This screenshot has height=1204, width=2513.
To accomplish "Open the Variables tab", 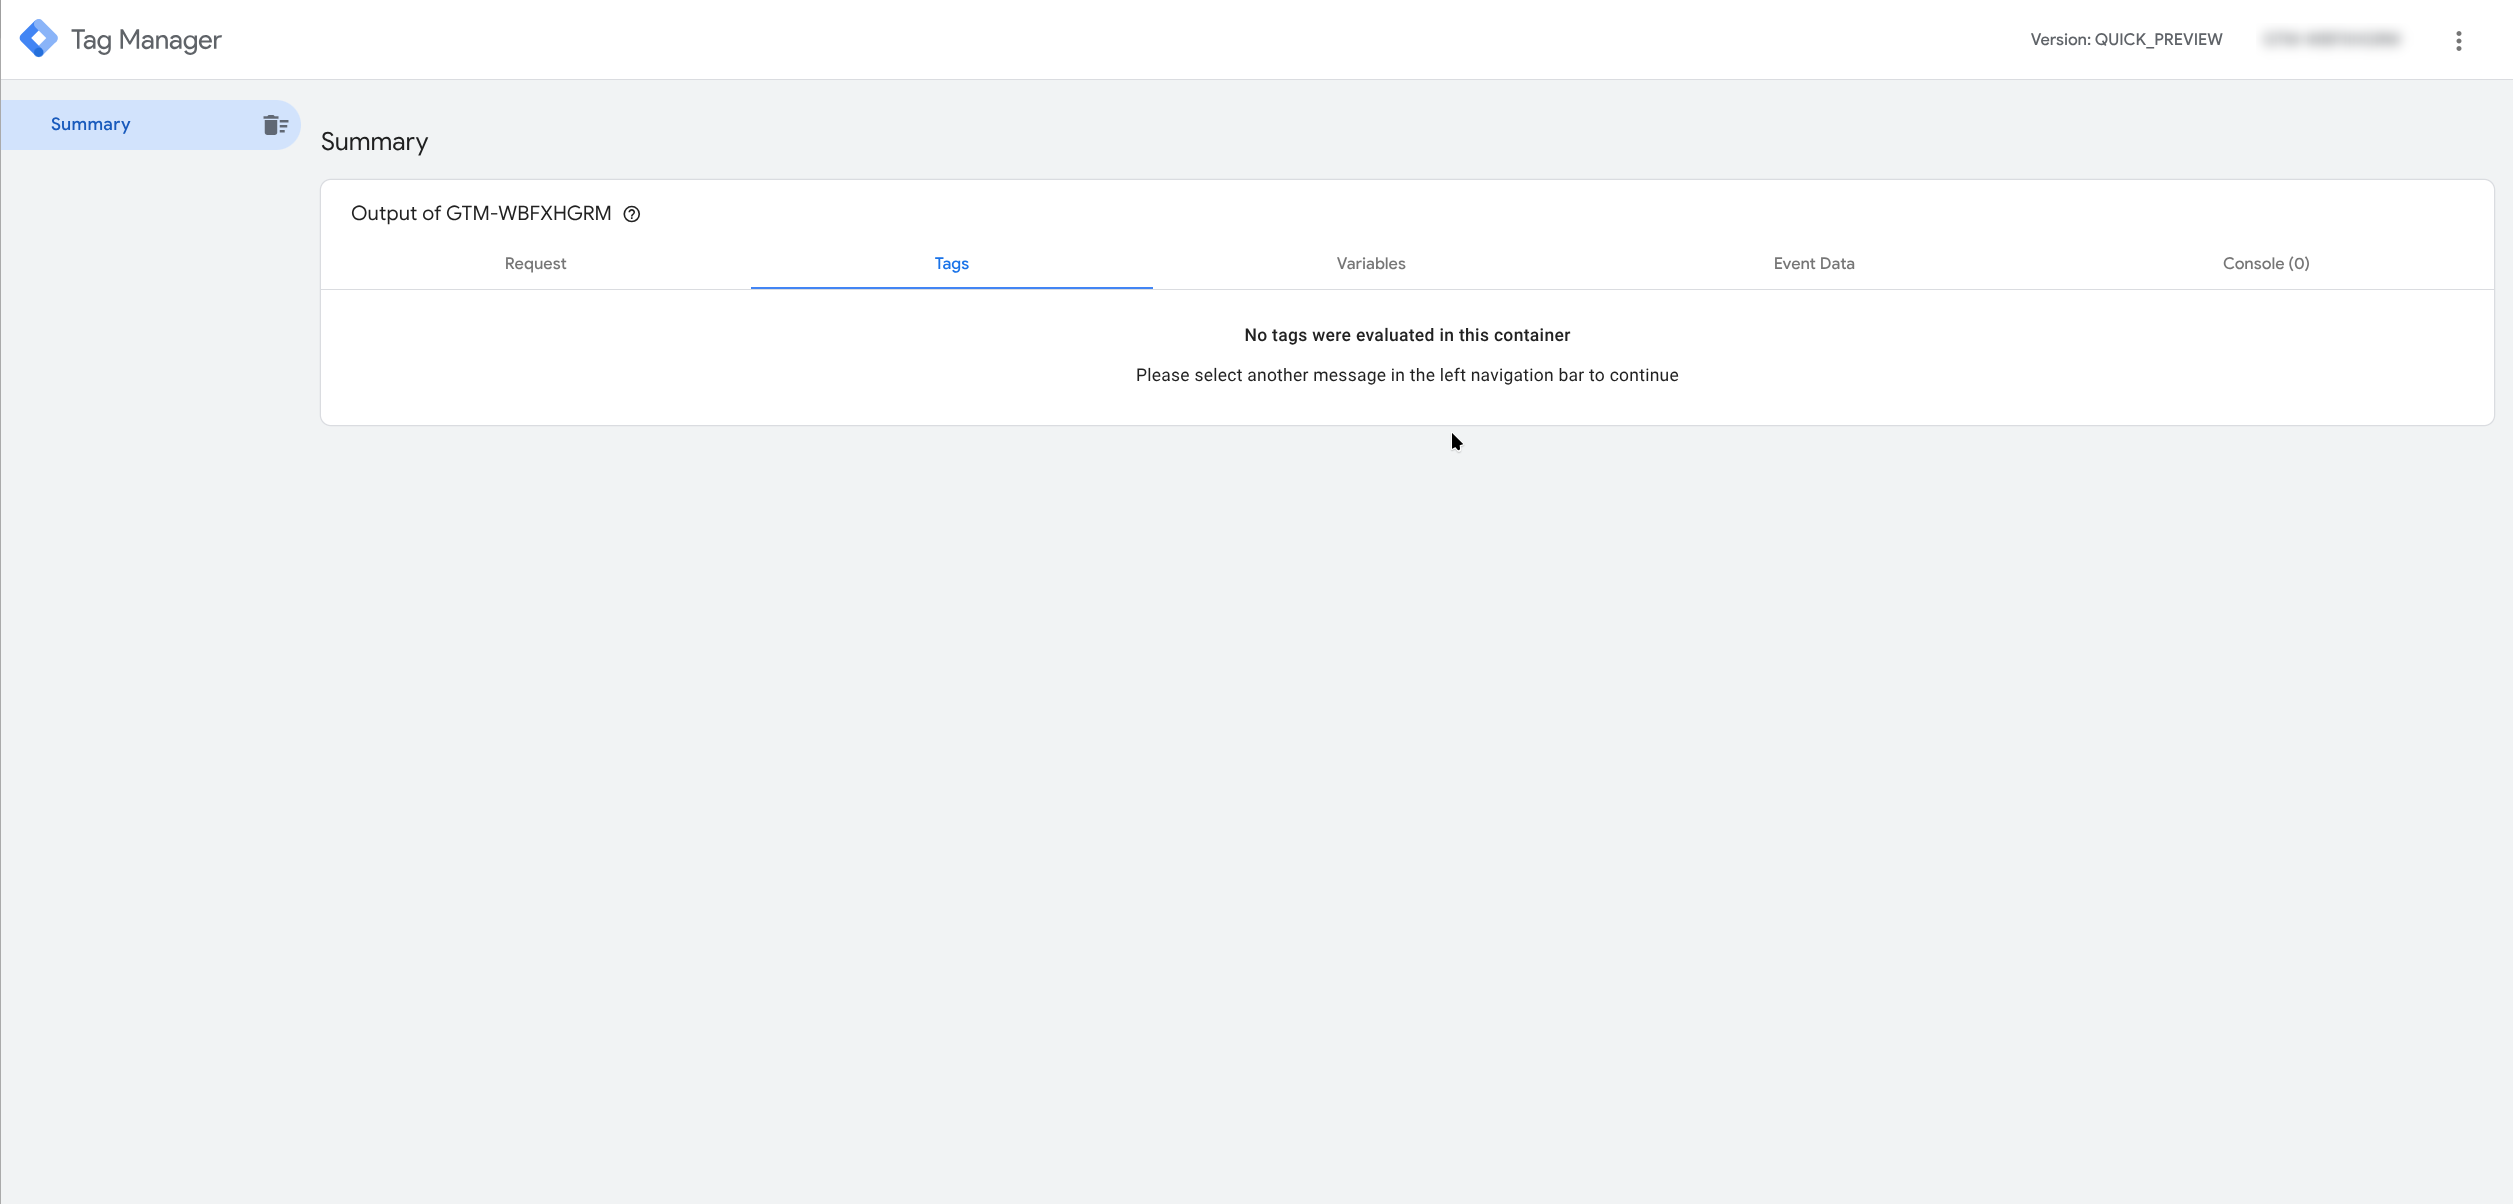I will [x=1370, y=264].
